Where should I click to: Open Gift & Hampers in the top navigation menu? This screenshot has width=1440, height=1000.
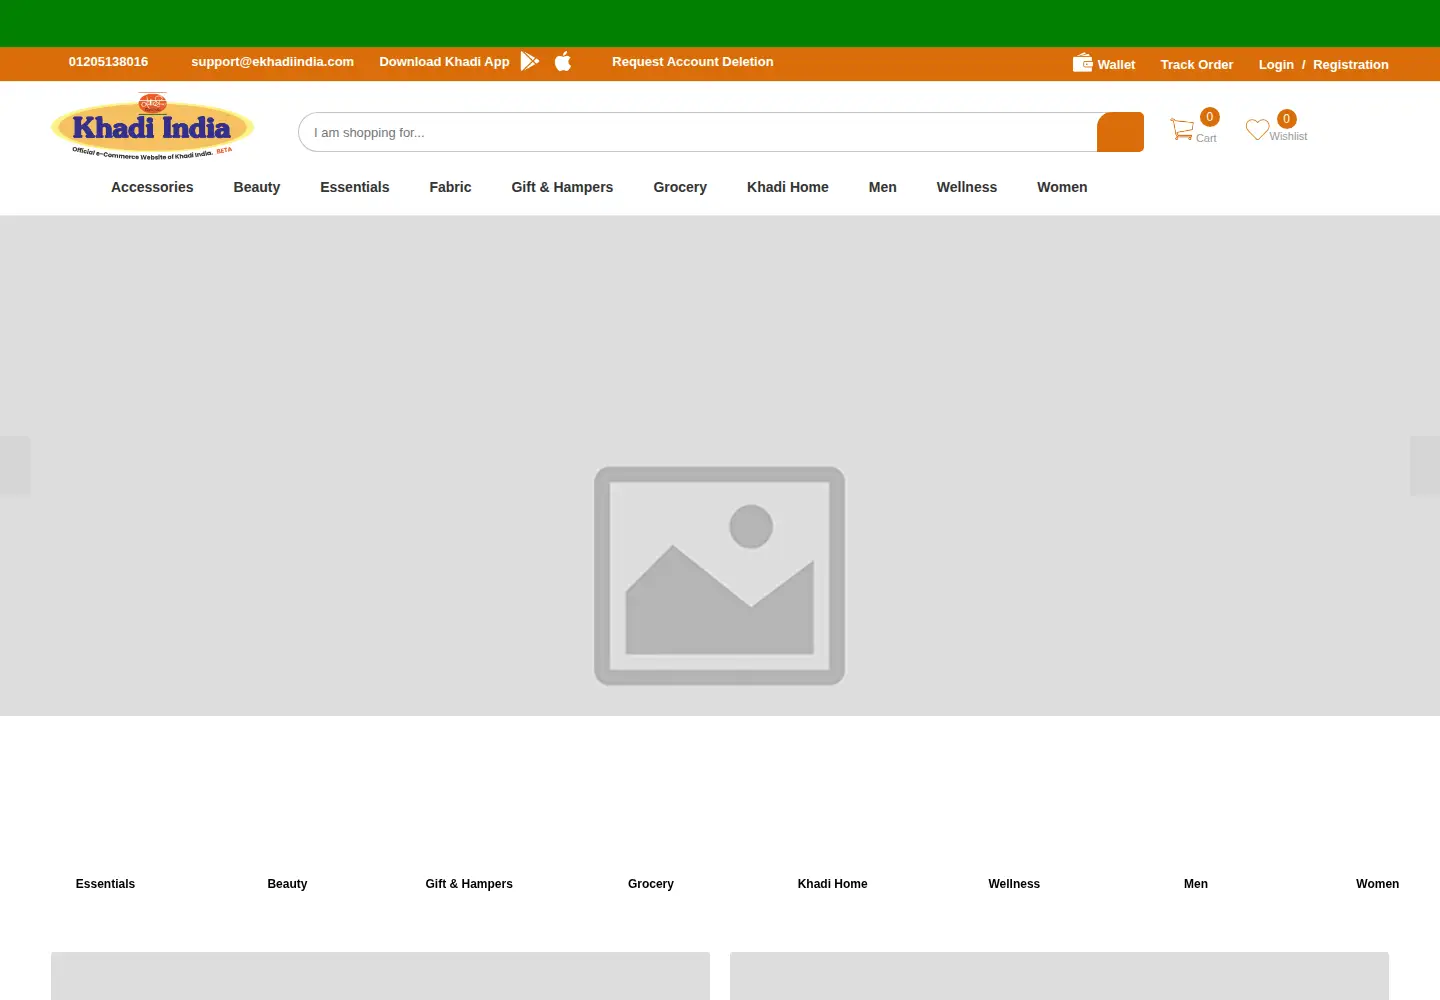coord(562,187)
